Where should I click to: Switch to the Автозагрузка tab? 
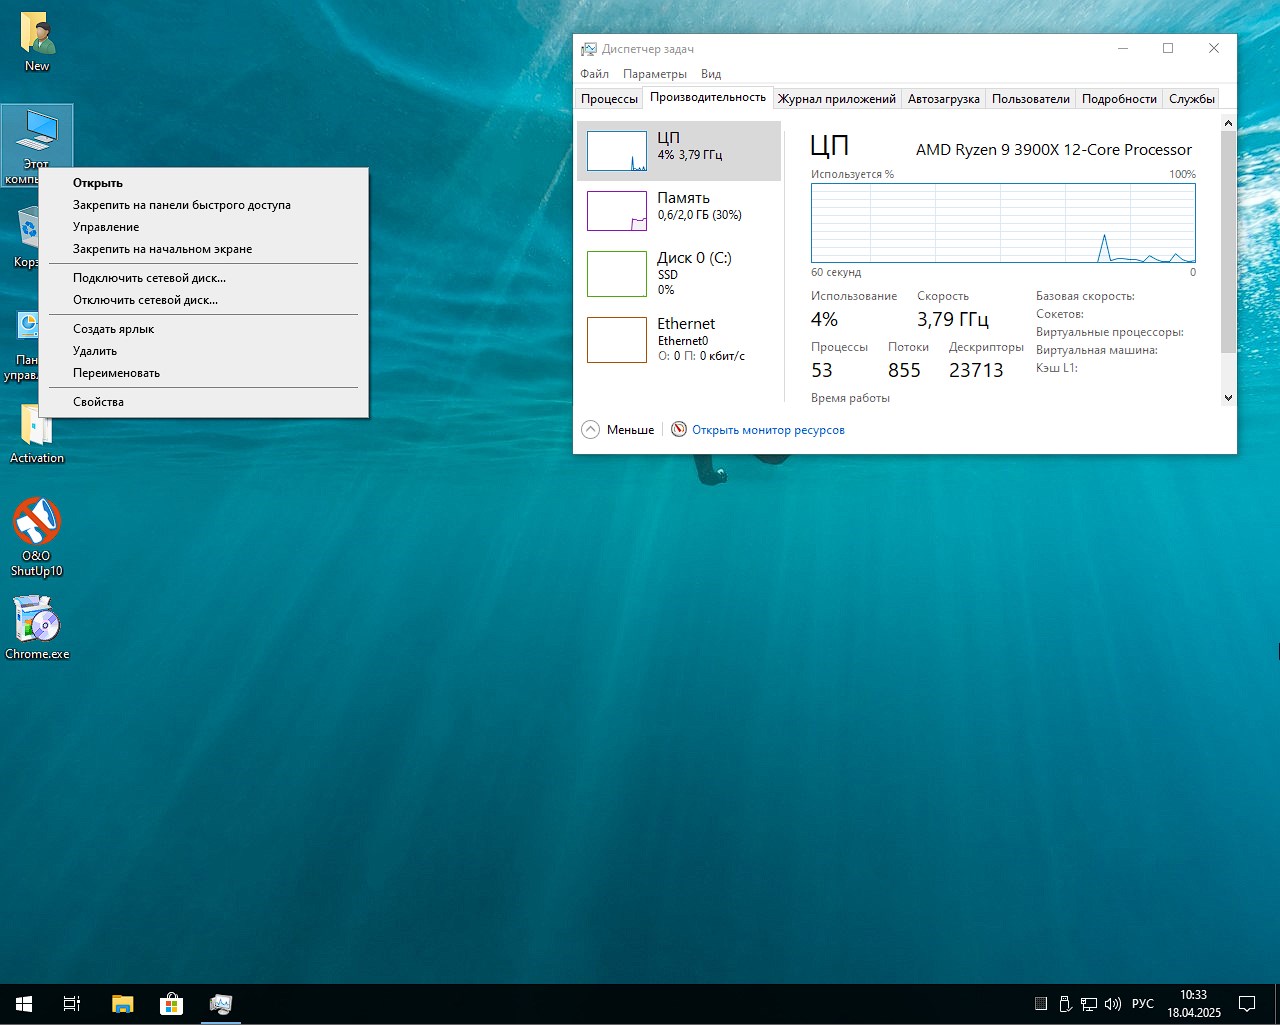pos(943,99)
